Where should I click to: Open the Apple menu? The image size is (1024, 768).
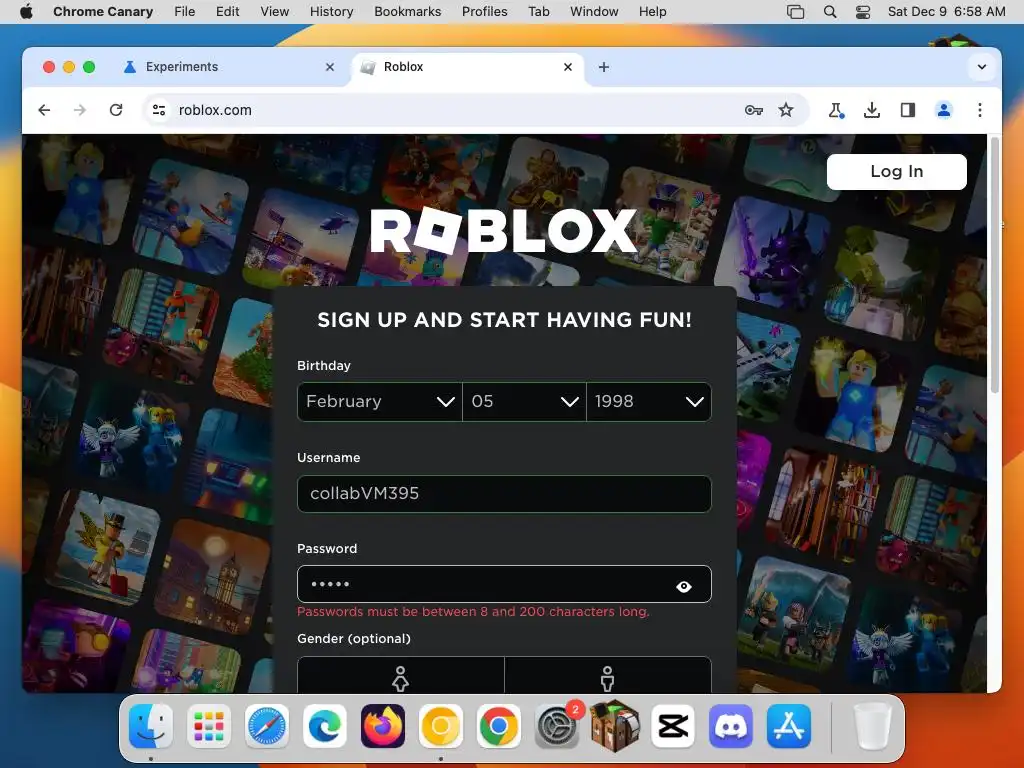(26, 11)
